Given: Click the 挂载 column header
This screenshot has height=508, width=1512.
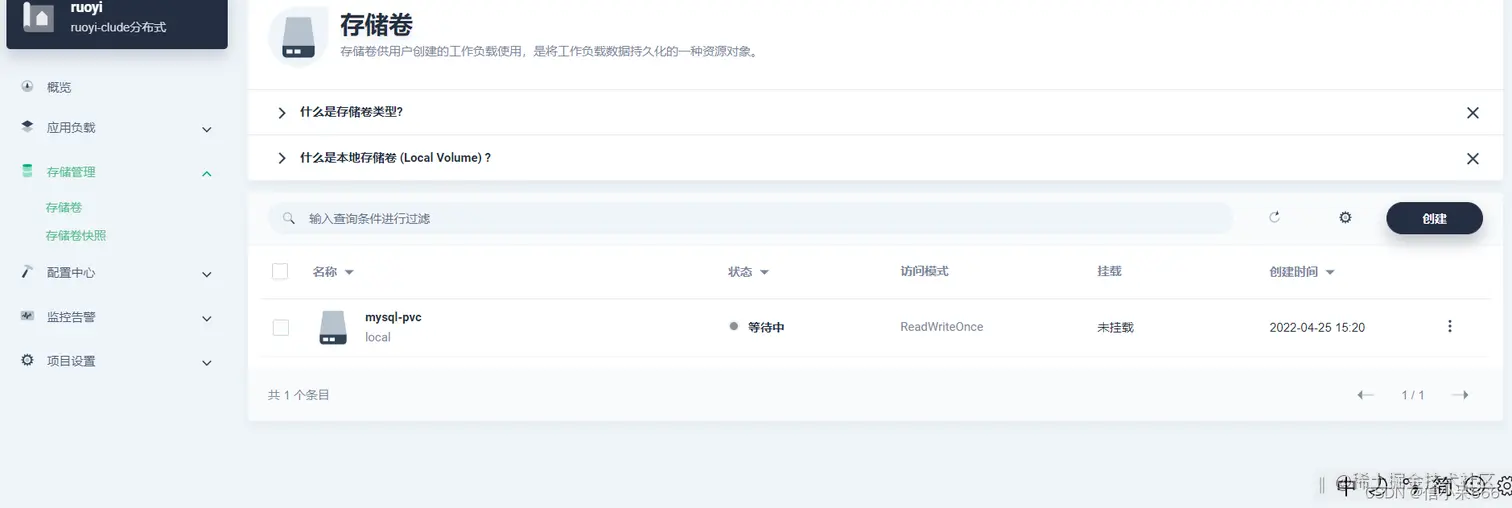Looking at the screenshot, I should [x=1109, y=271].
